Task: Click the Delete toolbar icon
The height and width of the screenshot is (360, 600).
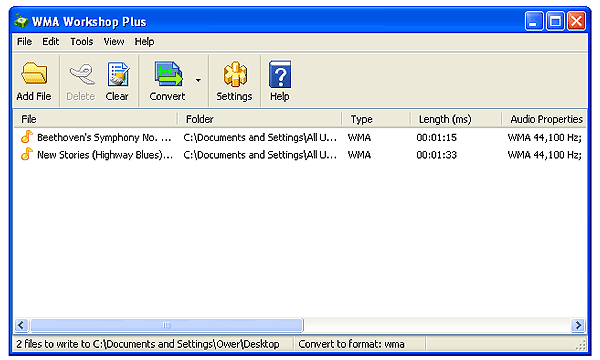Action: click(x=82, y=74)
